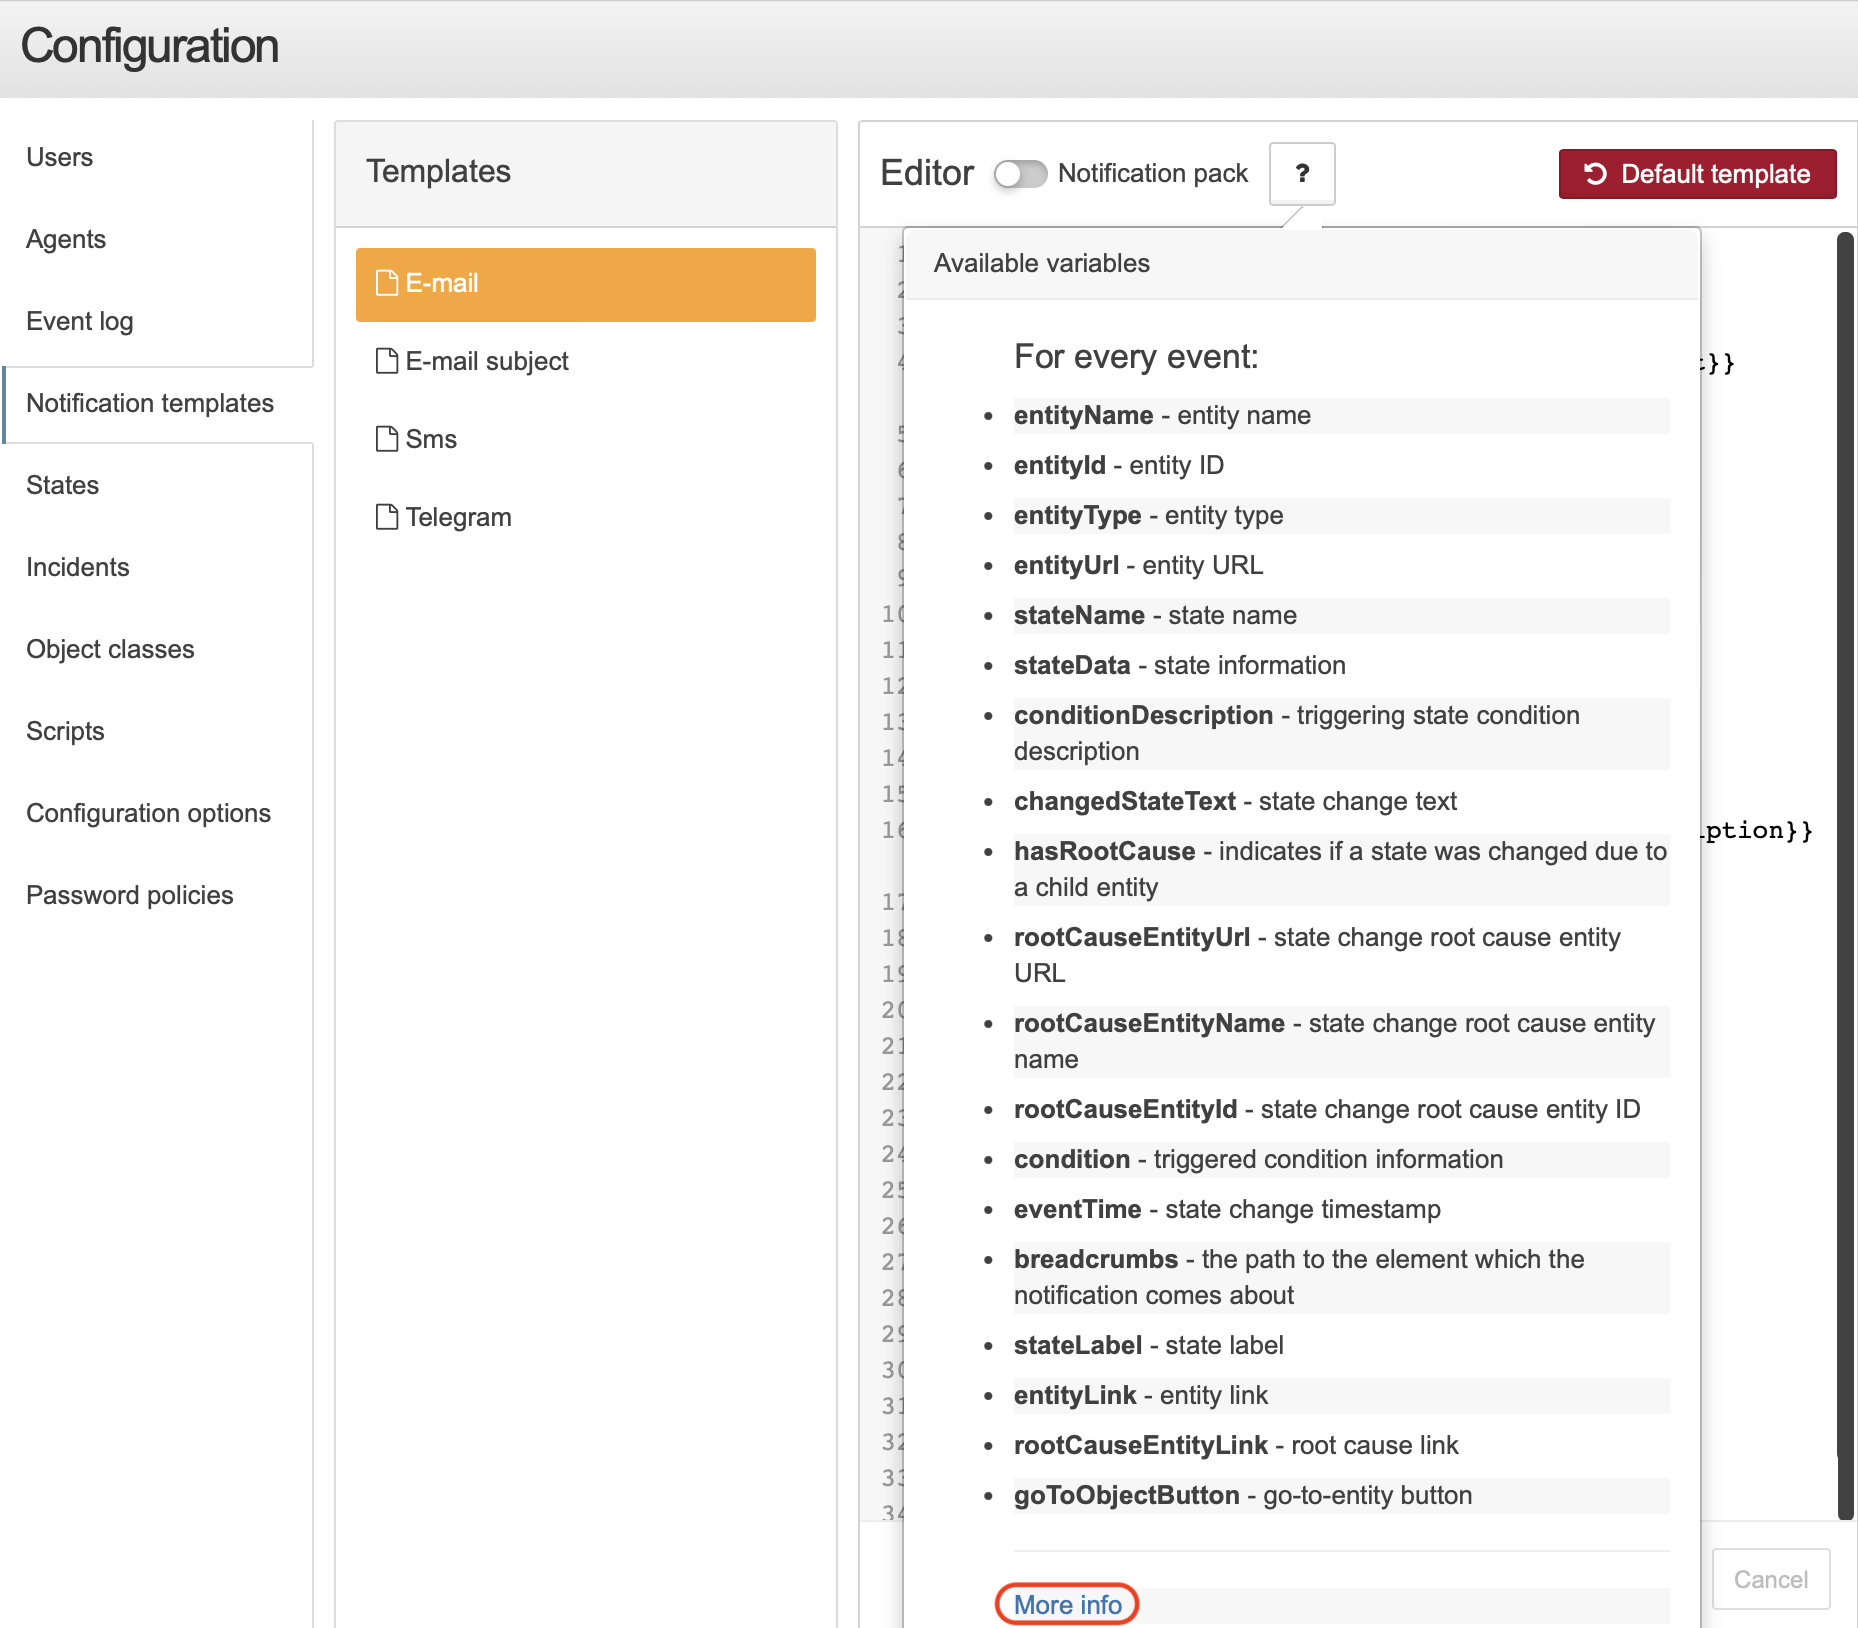Image resolution: width=1858 pixels, height=1628 pixels.
Task: Click the Telegram file icon
Action: click(387, 517)
